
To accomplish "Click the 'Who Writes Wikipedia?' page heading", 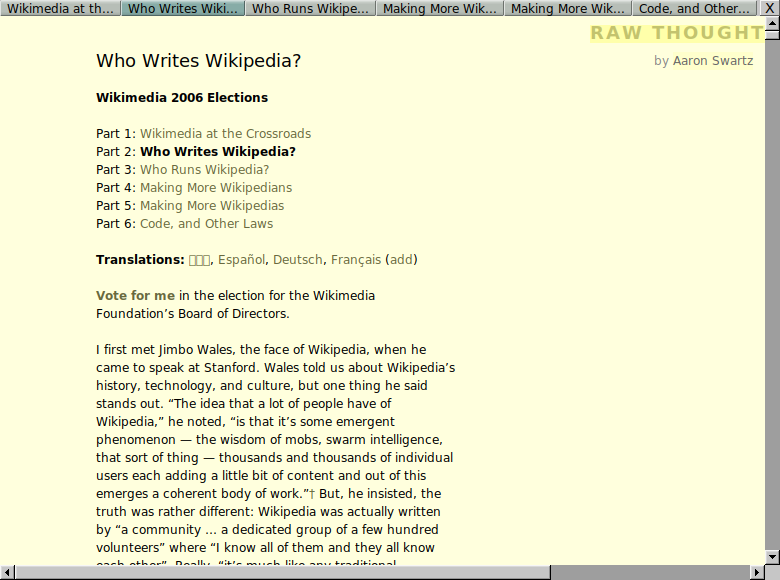I will (198, 61).
